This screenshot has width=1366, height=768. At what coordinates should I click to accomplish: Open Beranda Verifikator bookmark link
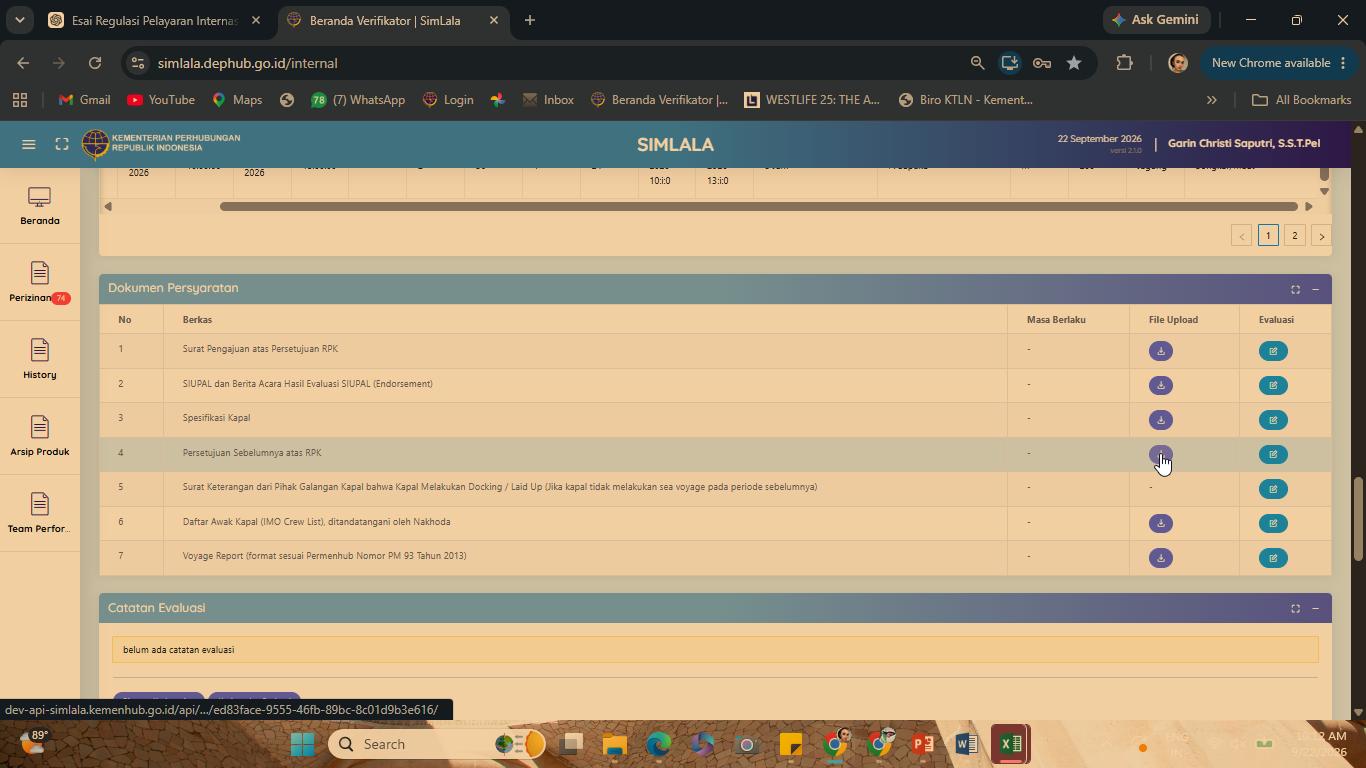[x=659, y=100]
